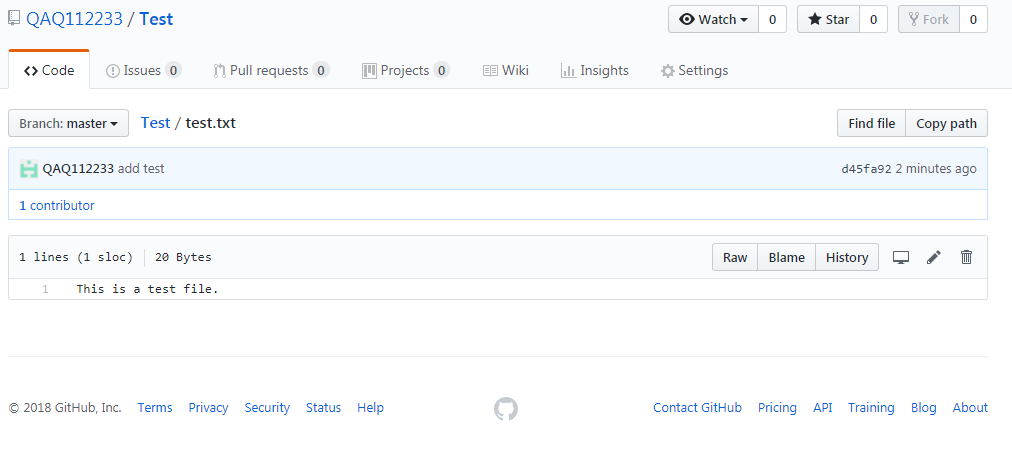The height and width of the screenshot is (454, 1012).
Task: Click the Copy path button
Action: coord(946,123)
